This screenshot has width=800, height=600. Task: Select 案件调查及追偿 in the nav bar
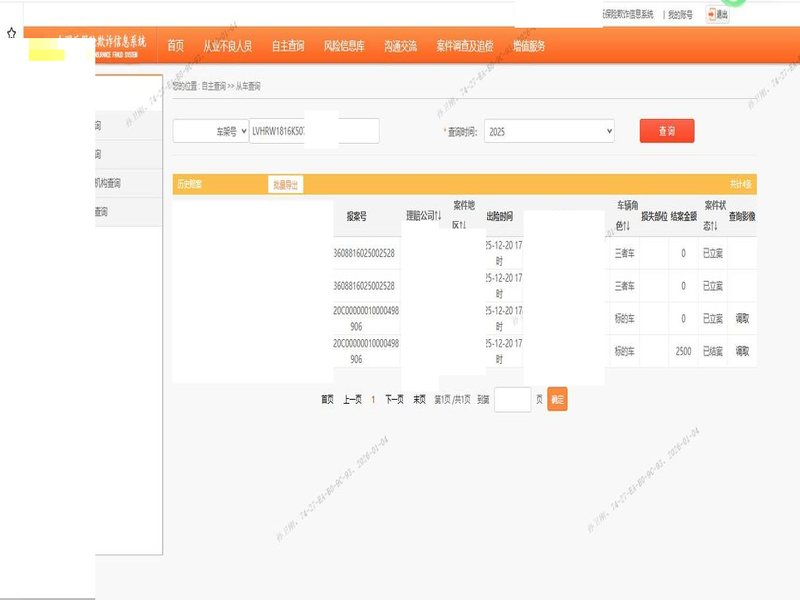(x=465, y=46)
